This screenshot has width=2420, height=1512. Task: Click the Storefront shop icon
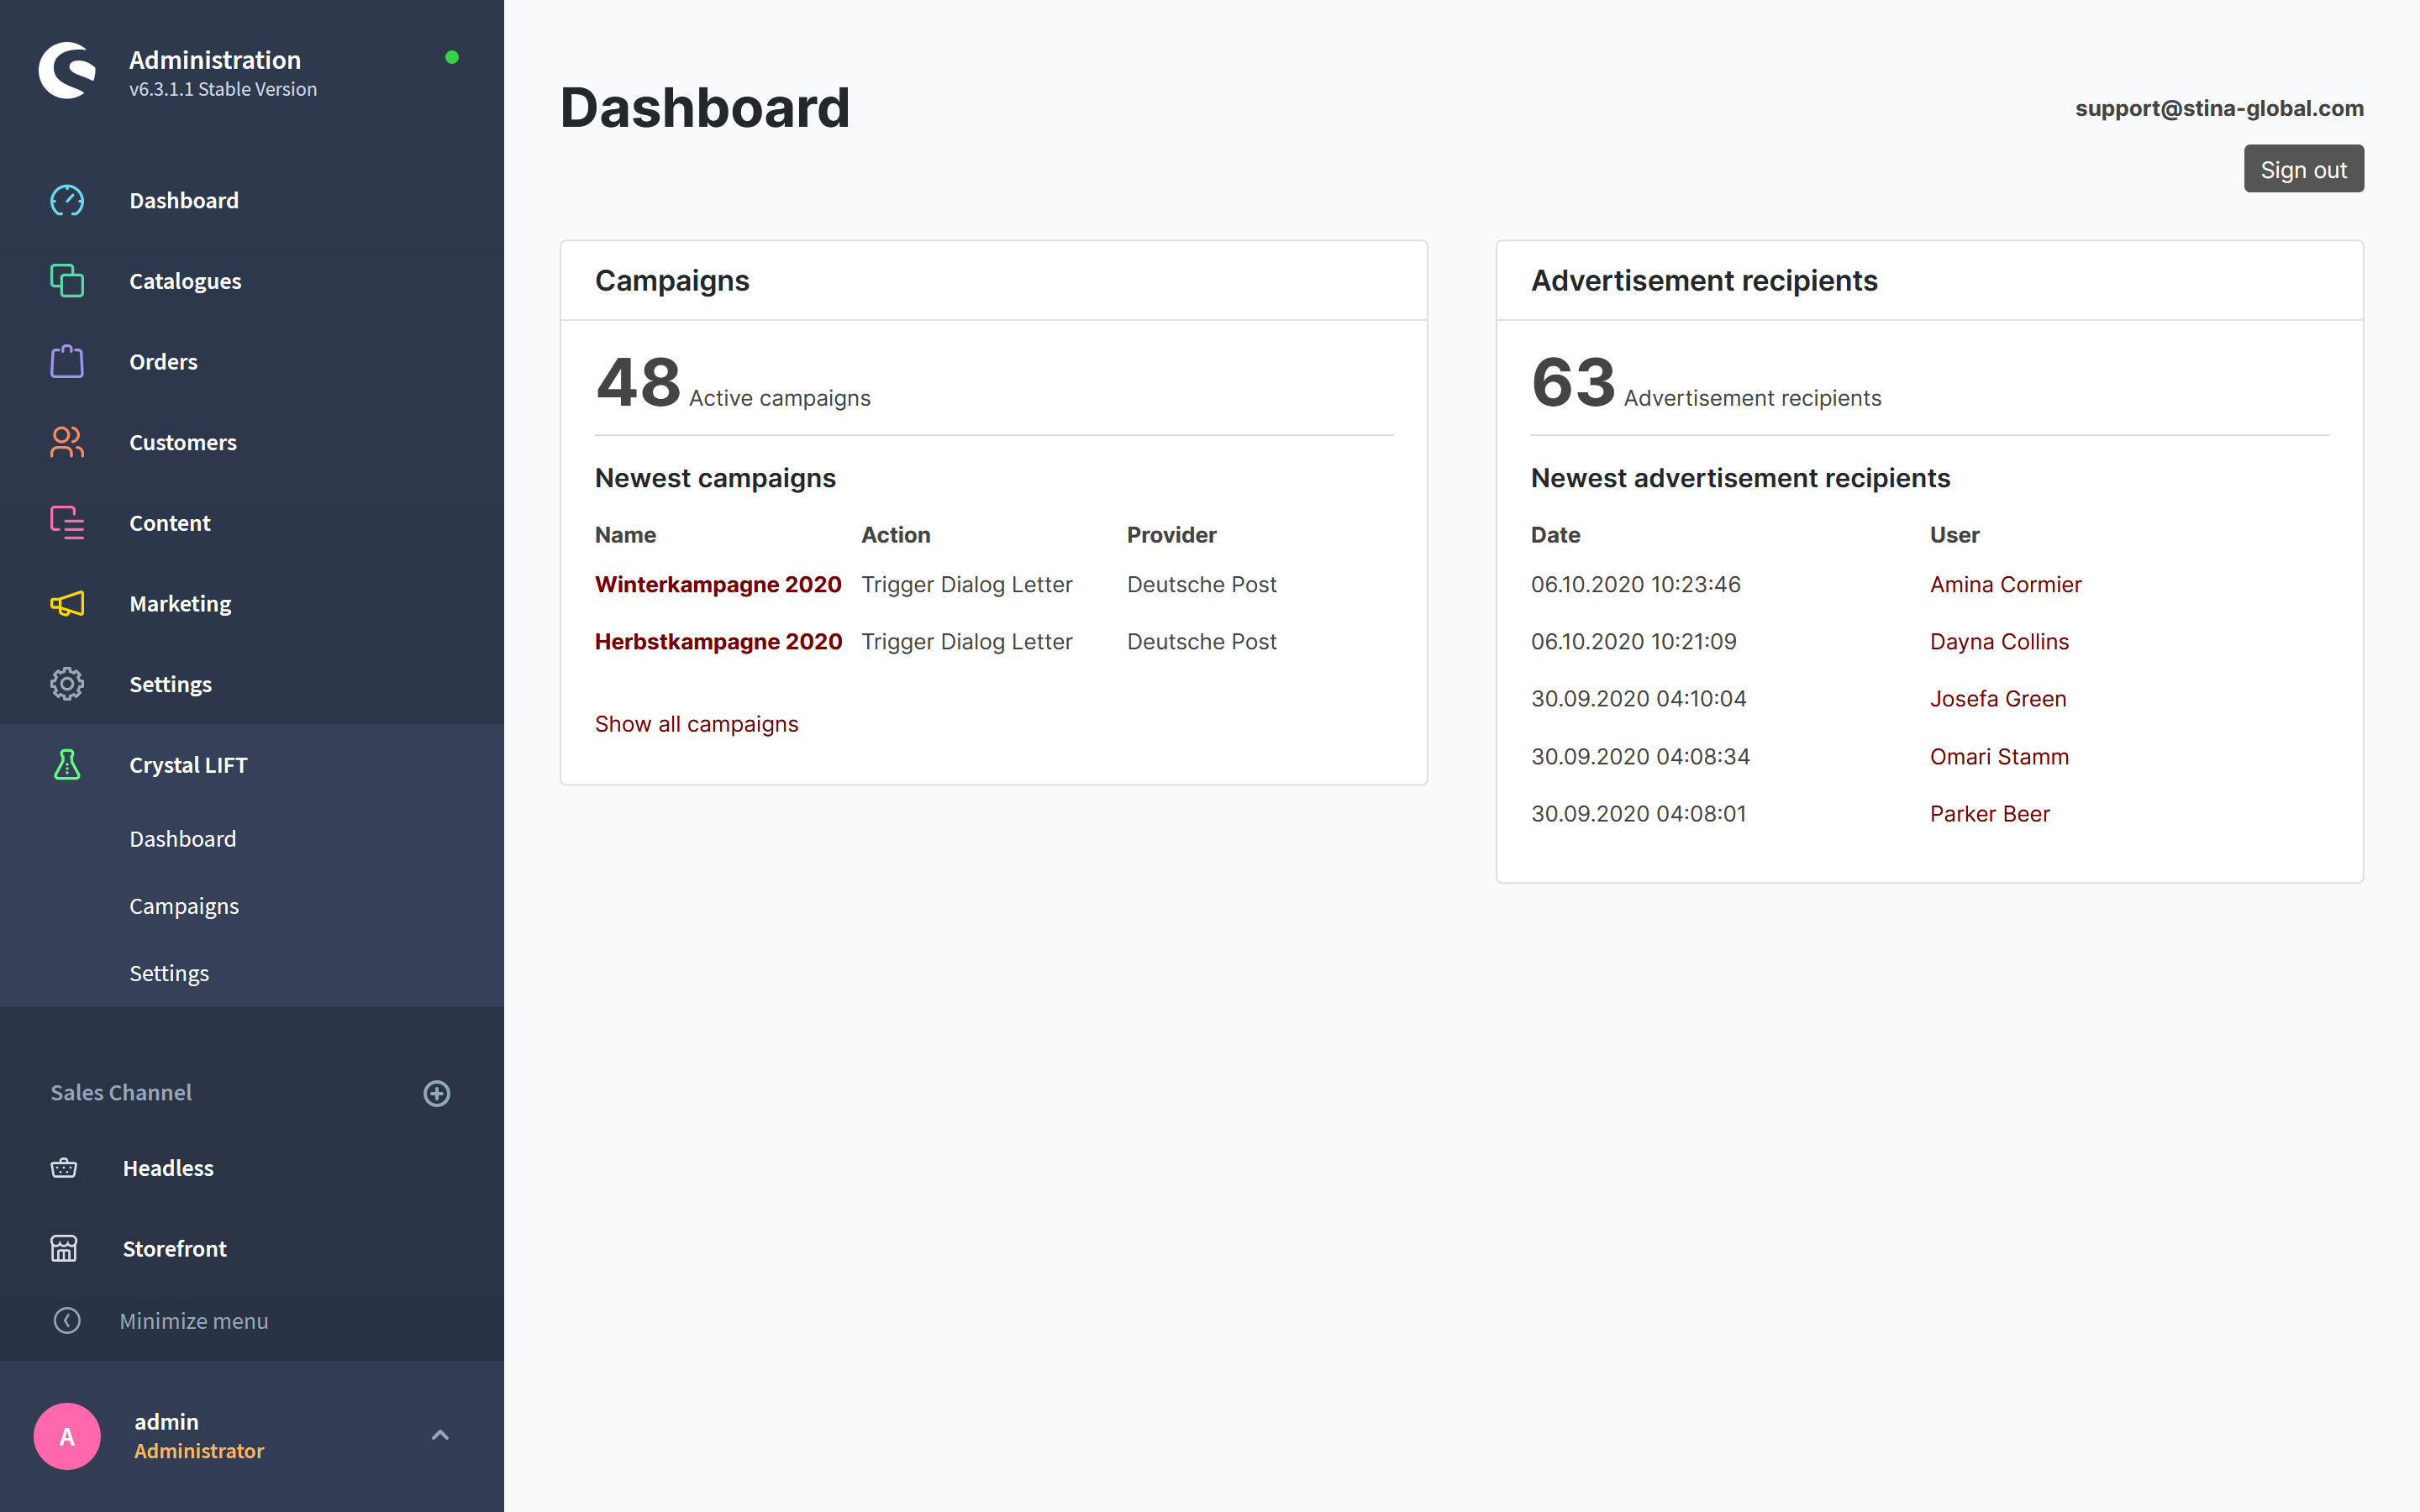[64, 1248]
